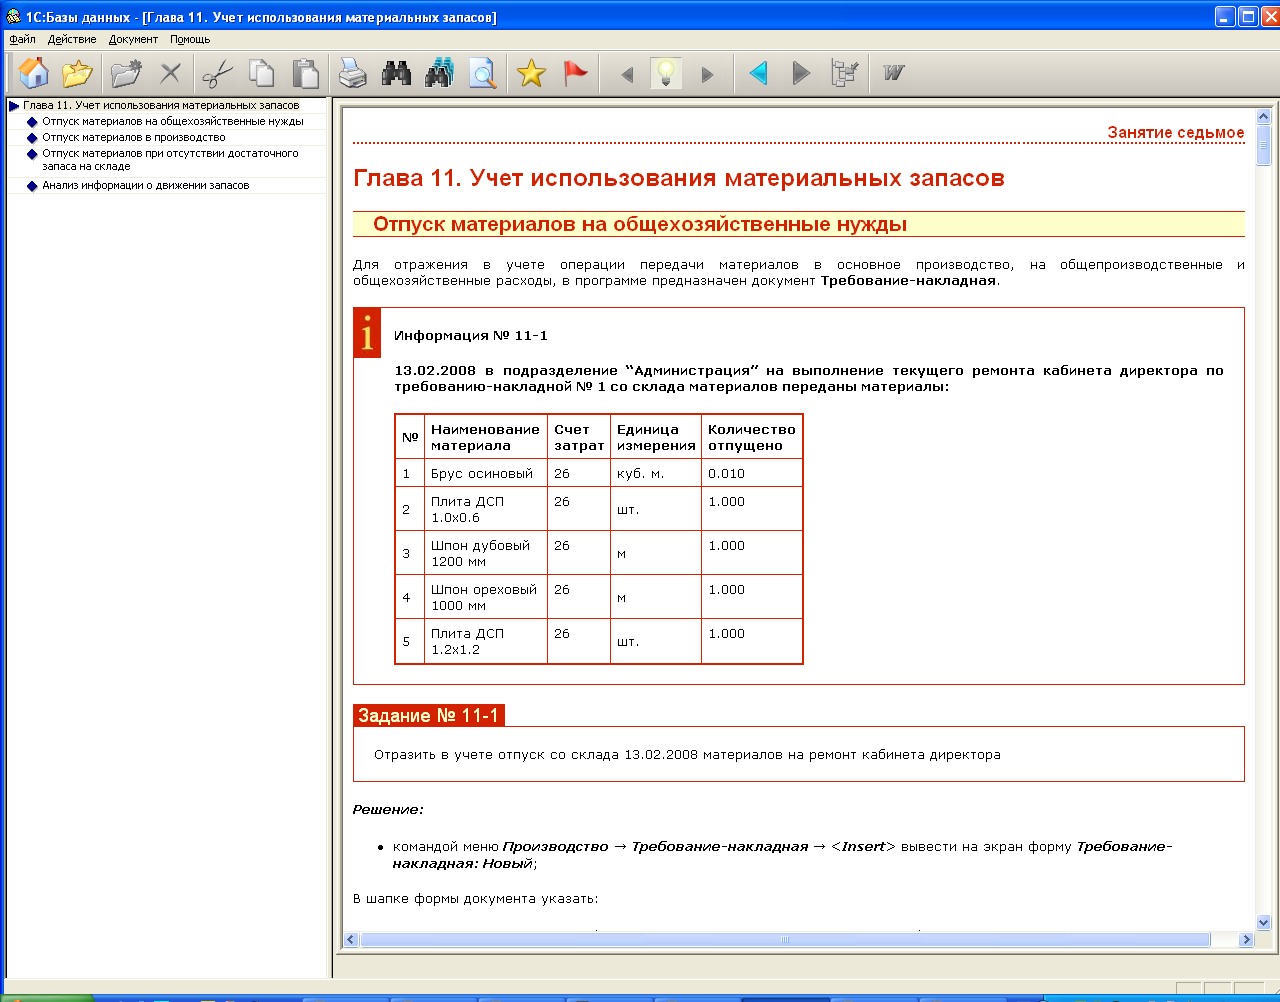
Task: Collapse the 'Глава 11' tree root node
Action: 14,106
